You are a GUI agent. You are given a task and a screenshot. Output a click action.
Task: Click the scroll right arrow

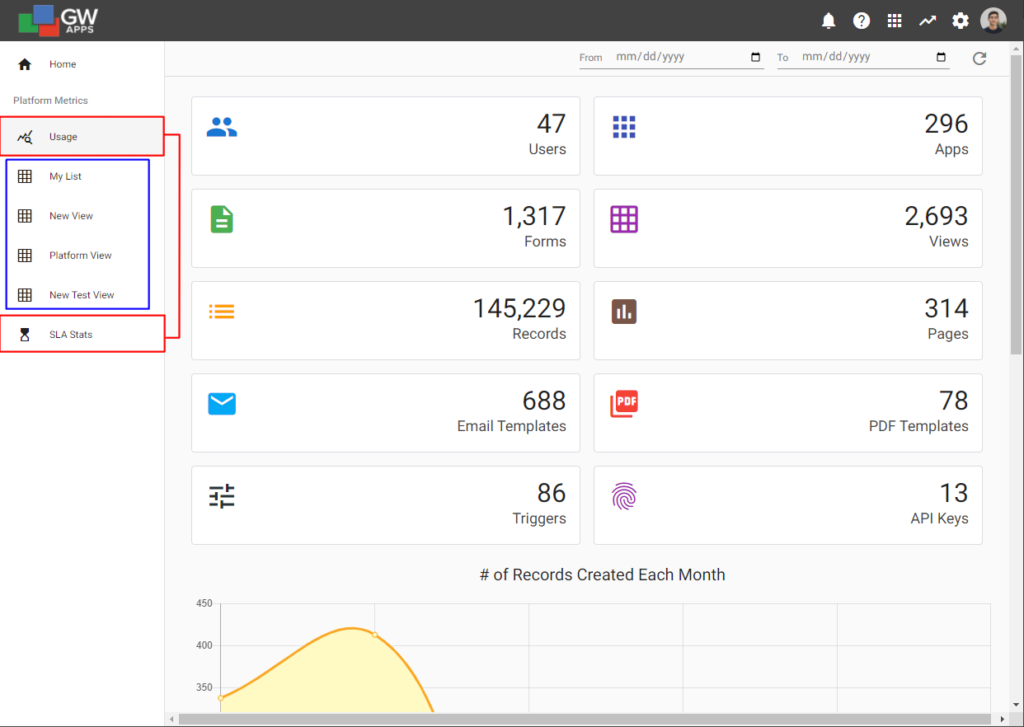(1002, 719)
